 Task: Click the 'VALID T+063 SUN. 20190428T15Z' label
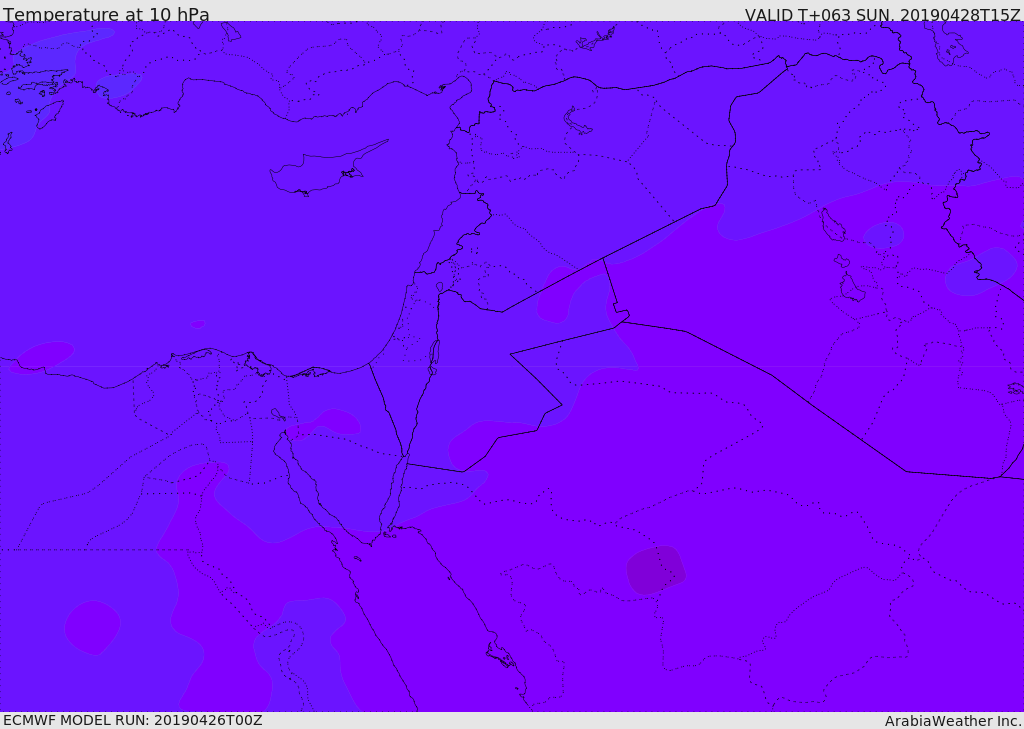pos(882,15)
